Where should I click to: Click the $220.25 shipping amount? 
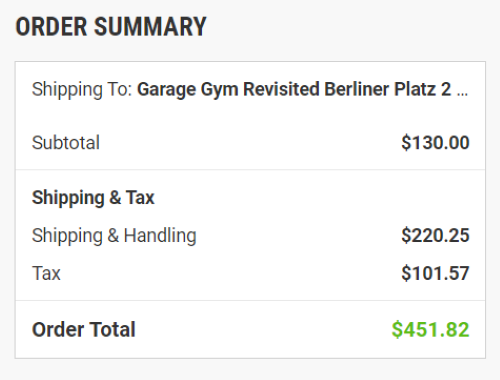[x=435, y=235]
